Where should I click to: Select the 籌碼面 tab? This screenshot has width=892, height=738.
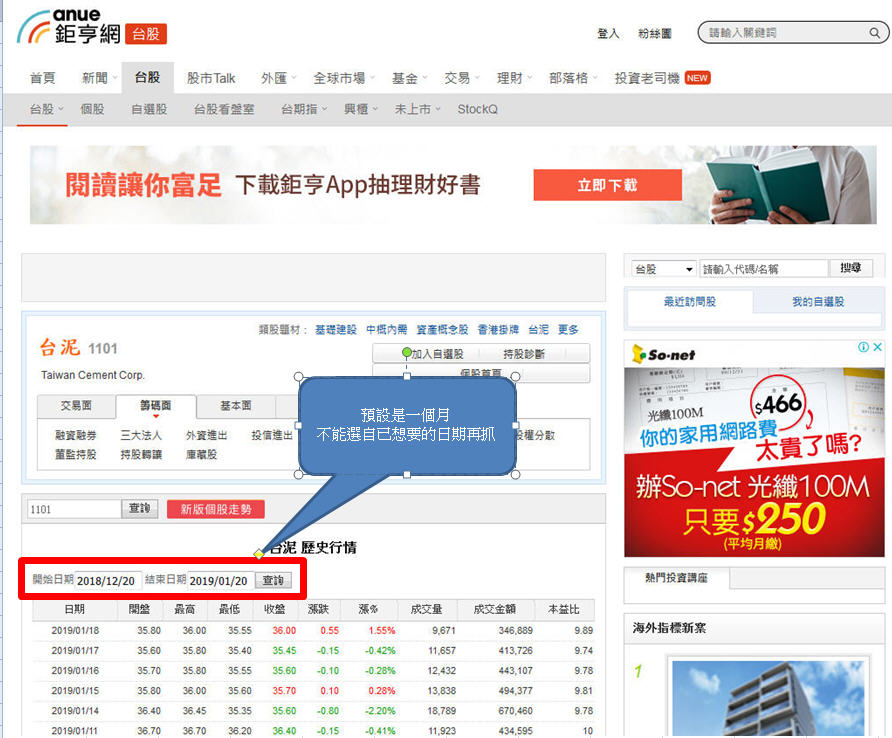(156, 406)
